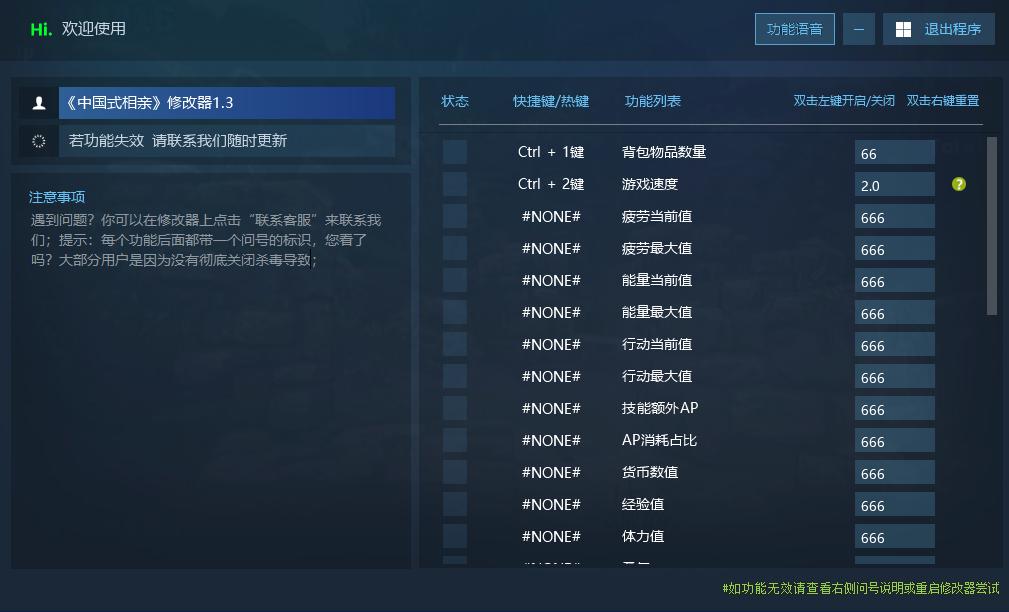1009x612 pixels.
Task: Enable the 行动当前值 status box
Action: coord(455,344)
